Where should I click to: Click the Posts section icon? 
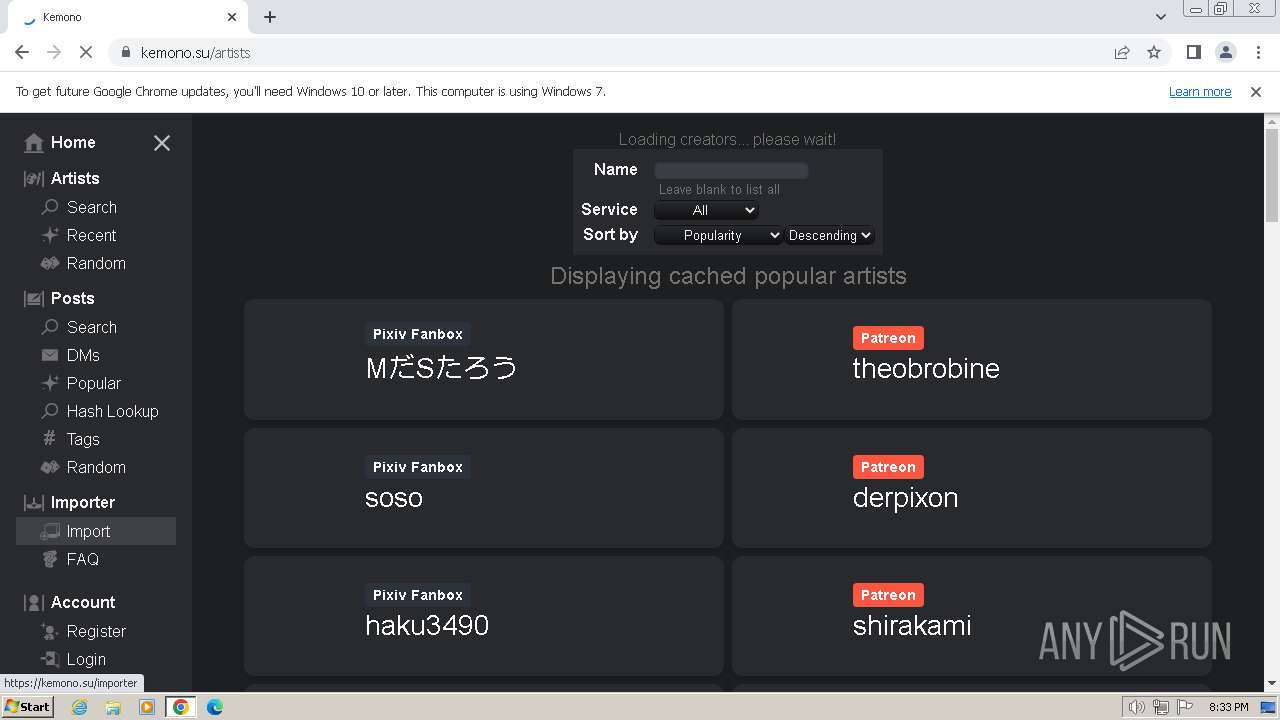click(34, 299)
